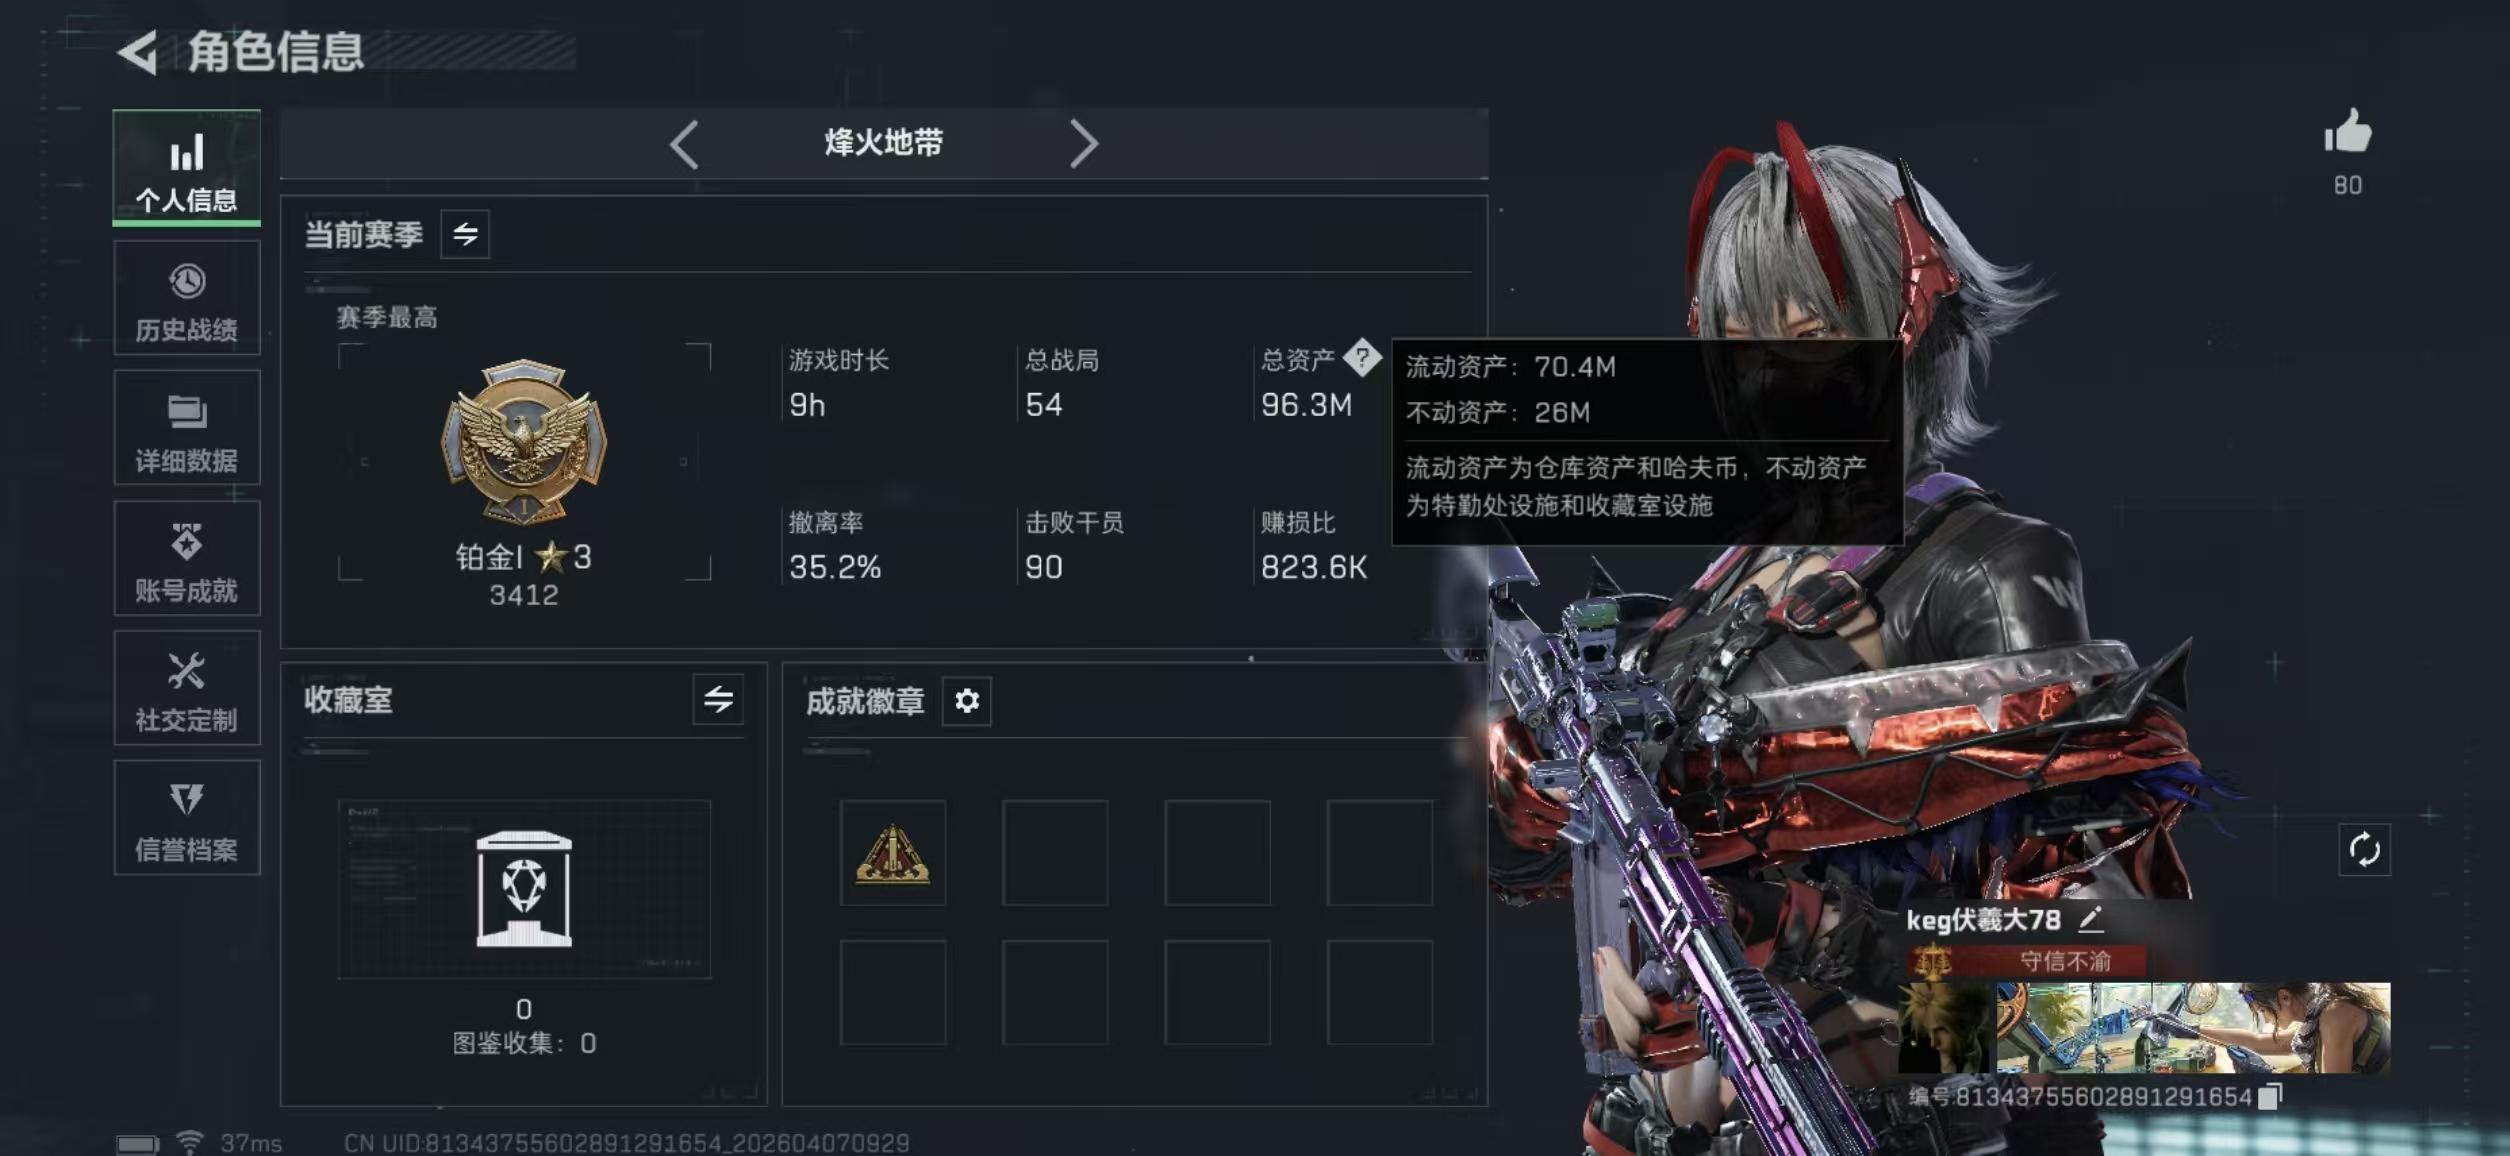The image size is (2510, 1156).
Task: Open the achievement badge settings gear
Action: point(966,701)
